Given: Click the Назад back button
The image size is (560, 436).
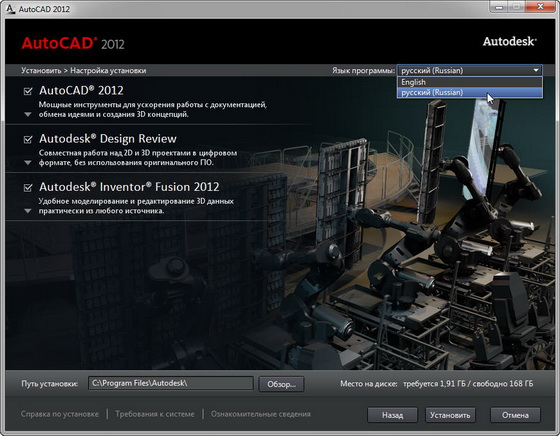Looking at the screenshot, I should [x=392, y=415].
